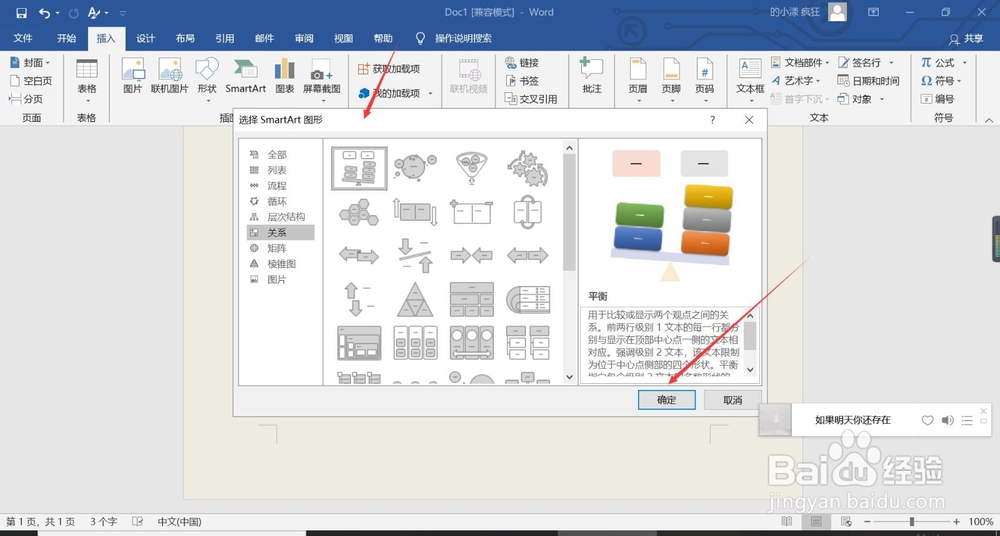Click the 艺术字 WordArt icon
The width and height of the screenshot is (1000, 536).
[x=776, y=81]
